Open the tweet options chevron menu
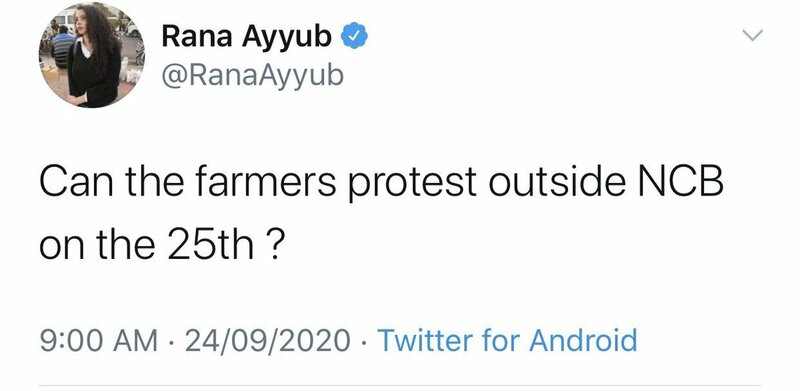This screenshot has height=391, width=800. click(x=753, y=35)
